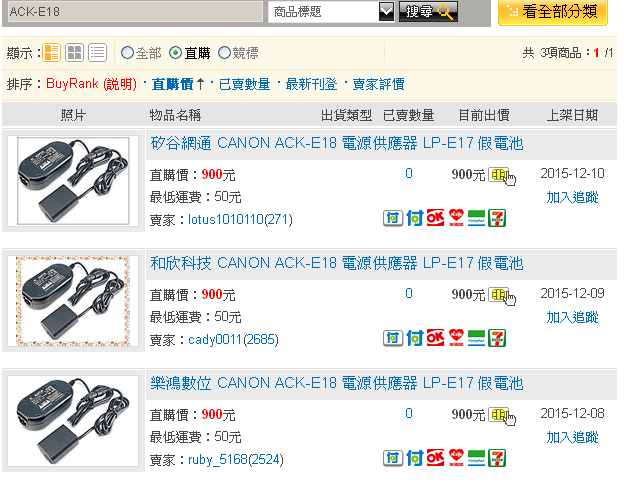This screenshot has height=498, width=624.
Task: Open seller cady0011 profile link
Action: pos(215,340)
